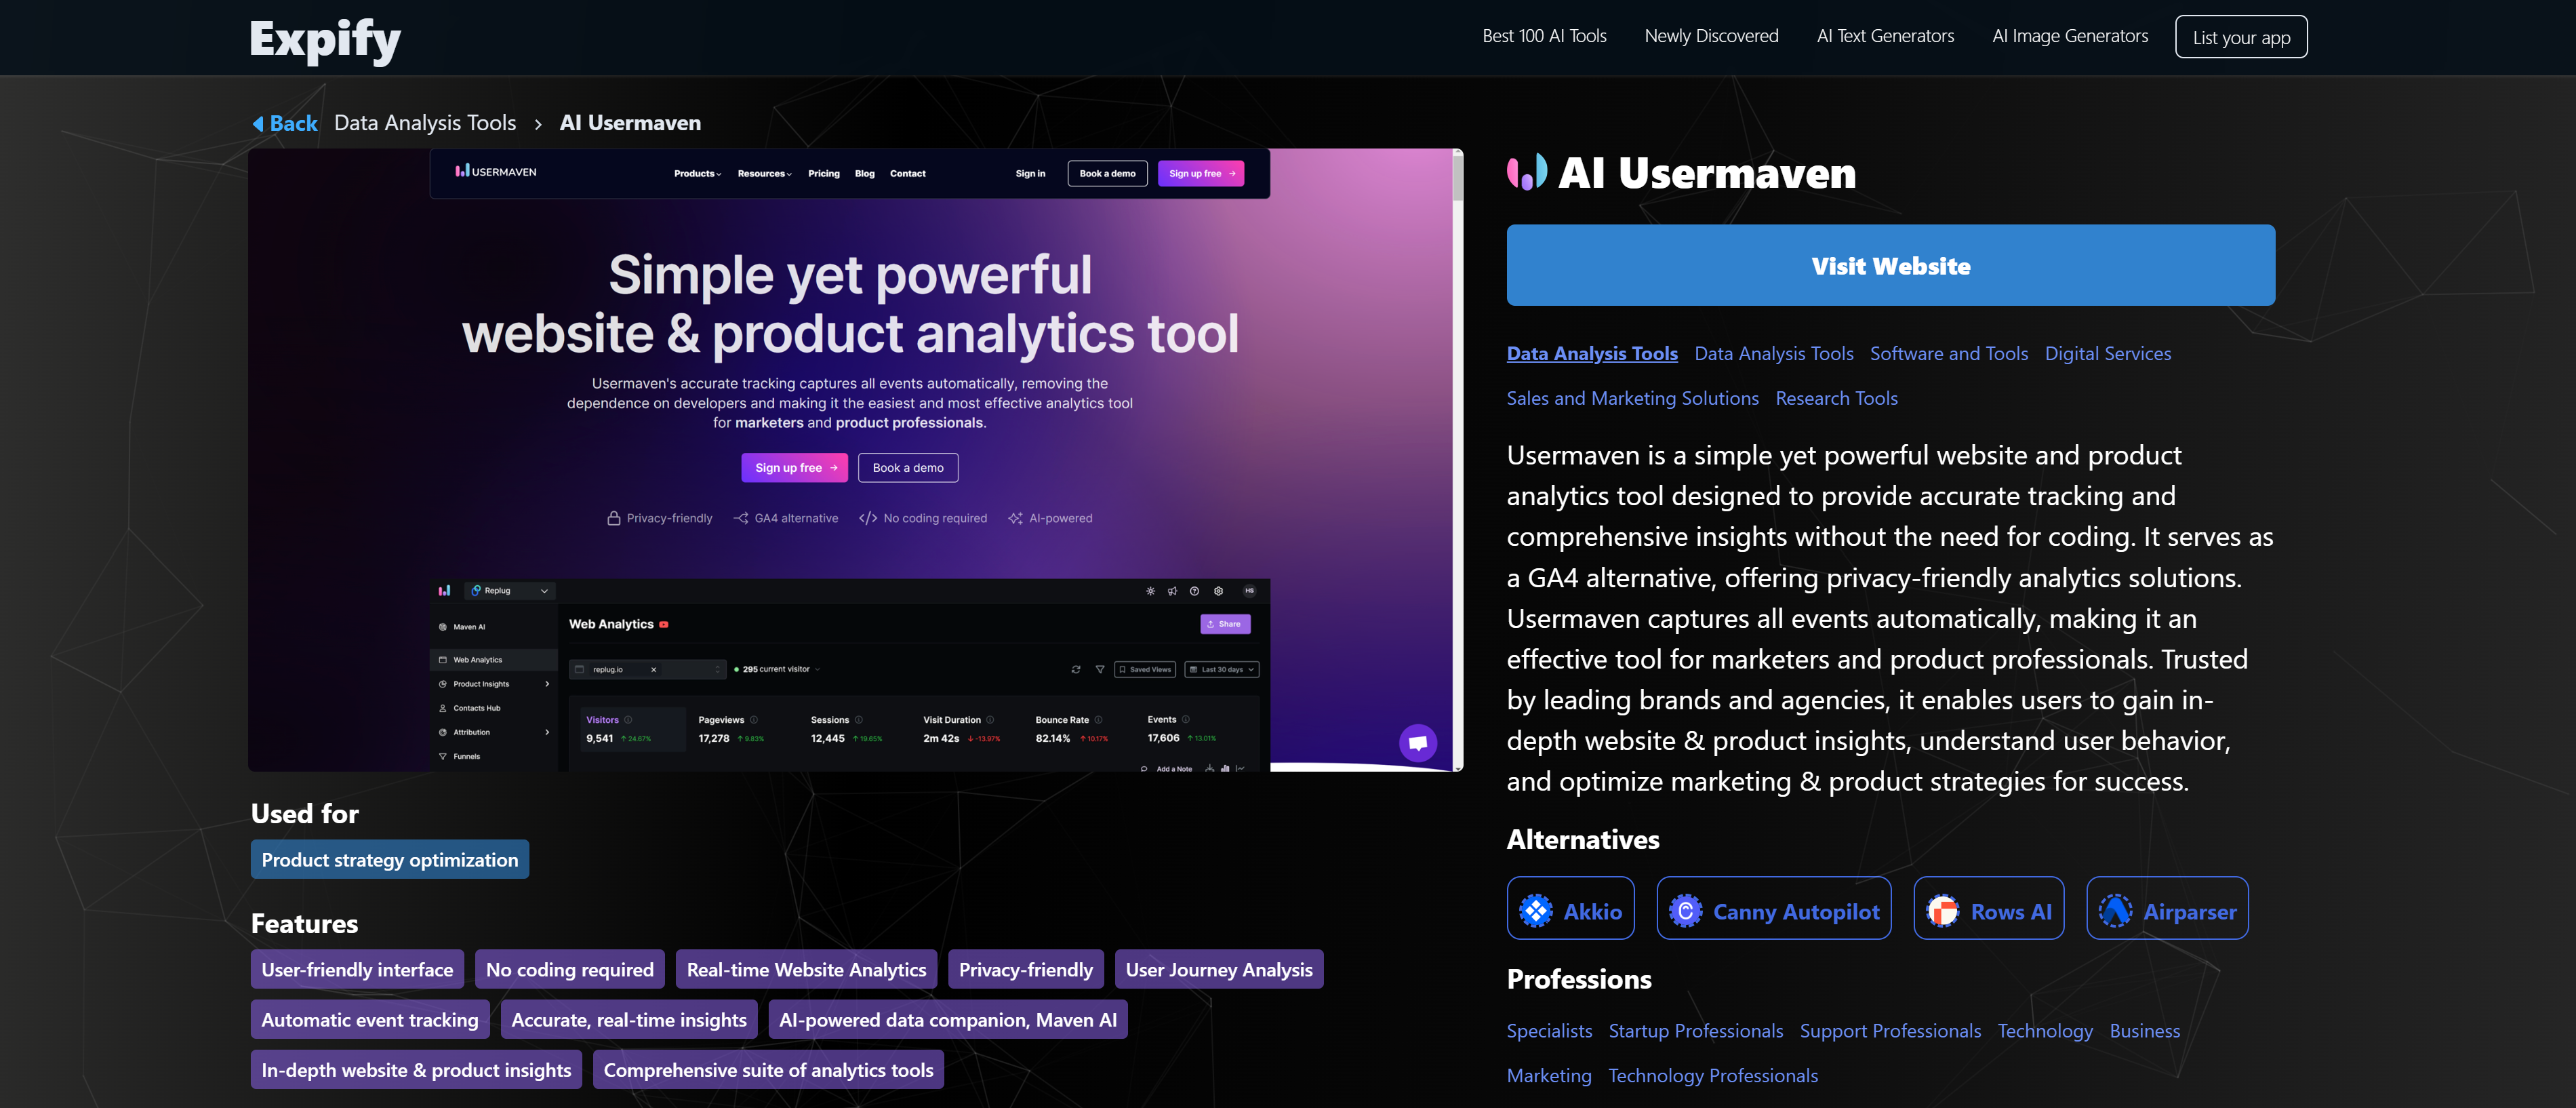Screen dimensions: 2576x1108
Task: Select AI-powered data companion tag
Action: pyautogui.click(x=948, y=1019)
